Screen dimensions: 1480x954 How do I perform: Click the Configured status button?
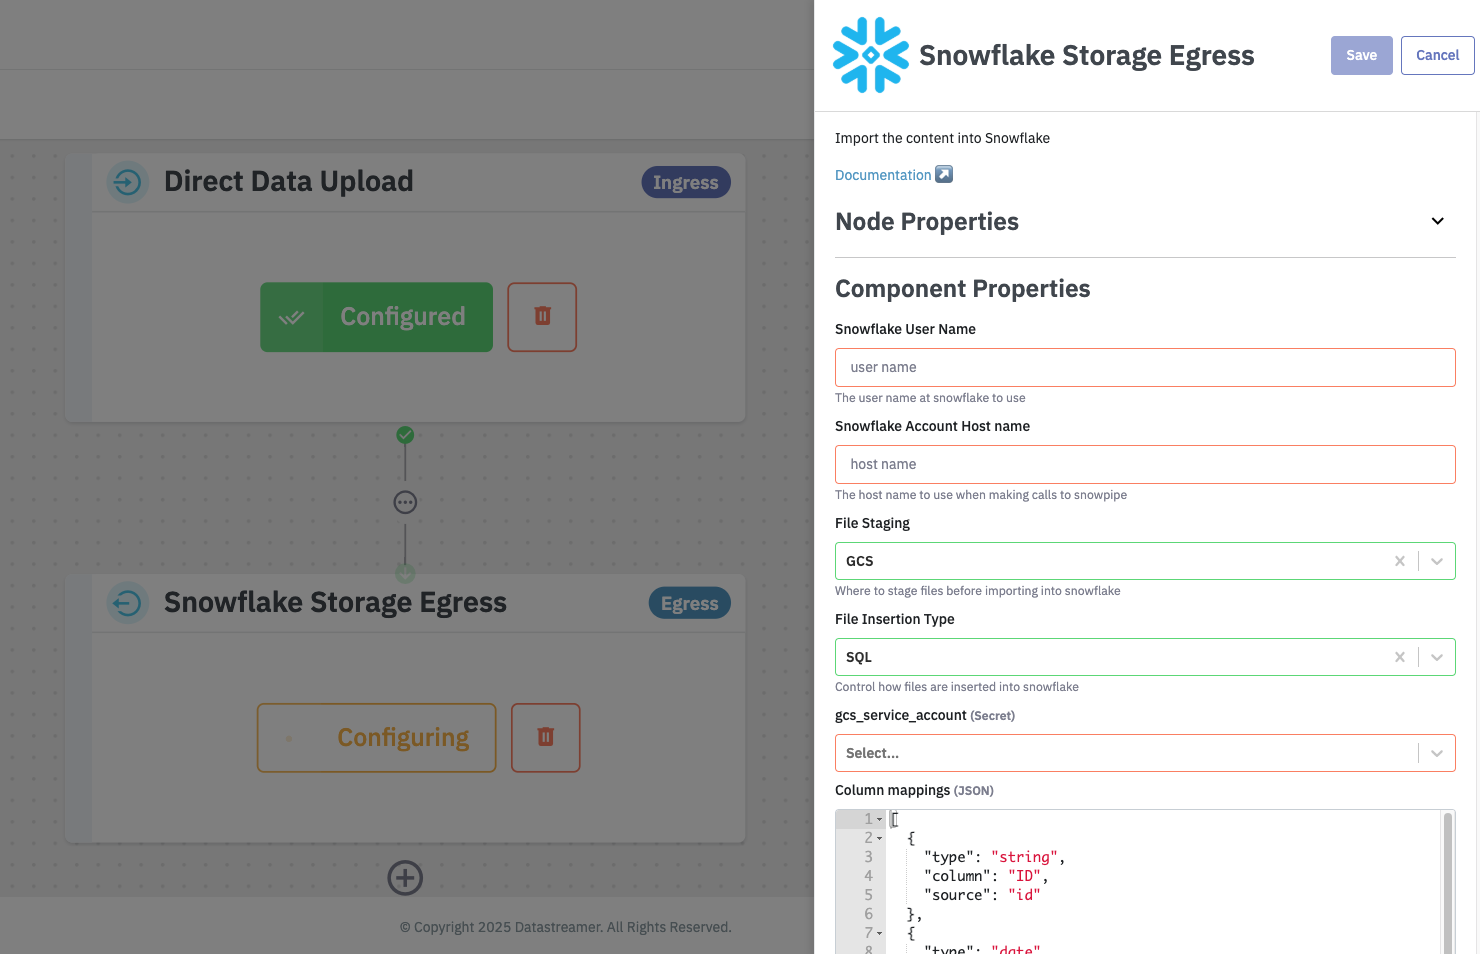377,317
